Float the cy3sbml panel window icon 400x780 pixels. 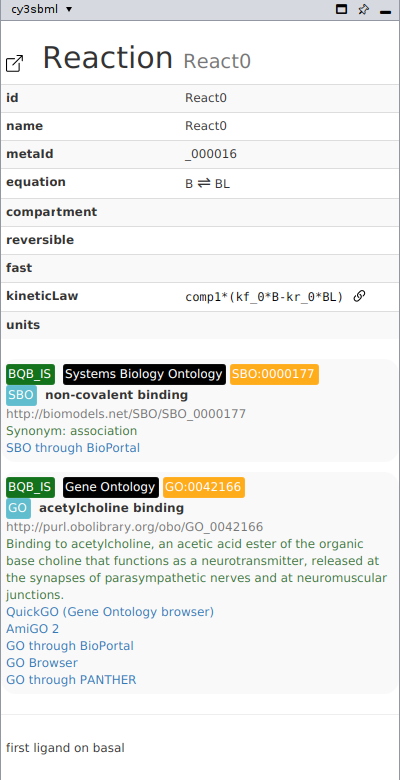(x=341, y=9)
